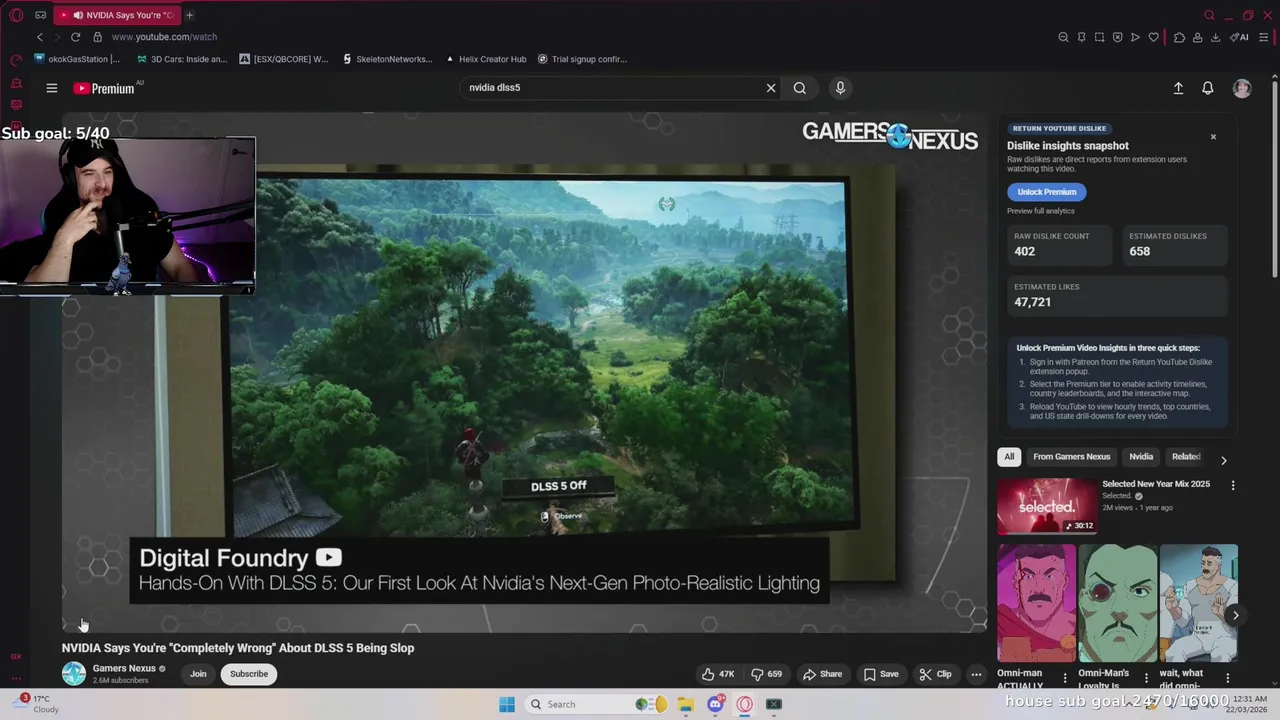The height and width of the screenshot is (720, 1280).
Task: Open the 'wait, what did omni-' short thumbnail
Action: pyautogui.click(x=1198, y=603)
